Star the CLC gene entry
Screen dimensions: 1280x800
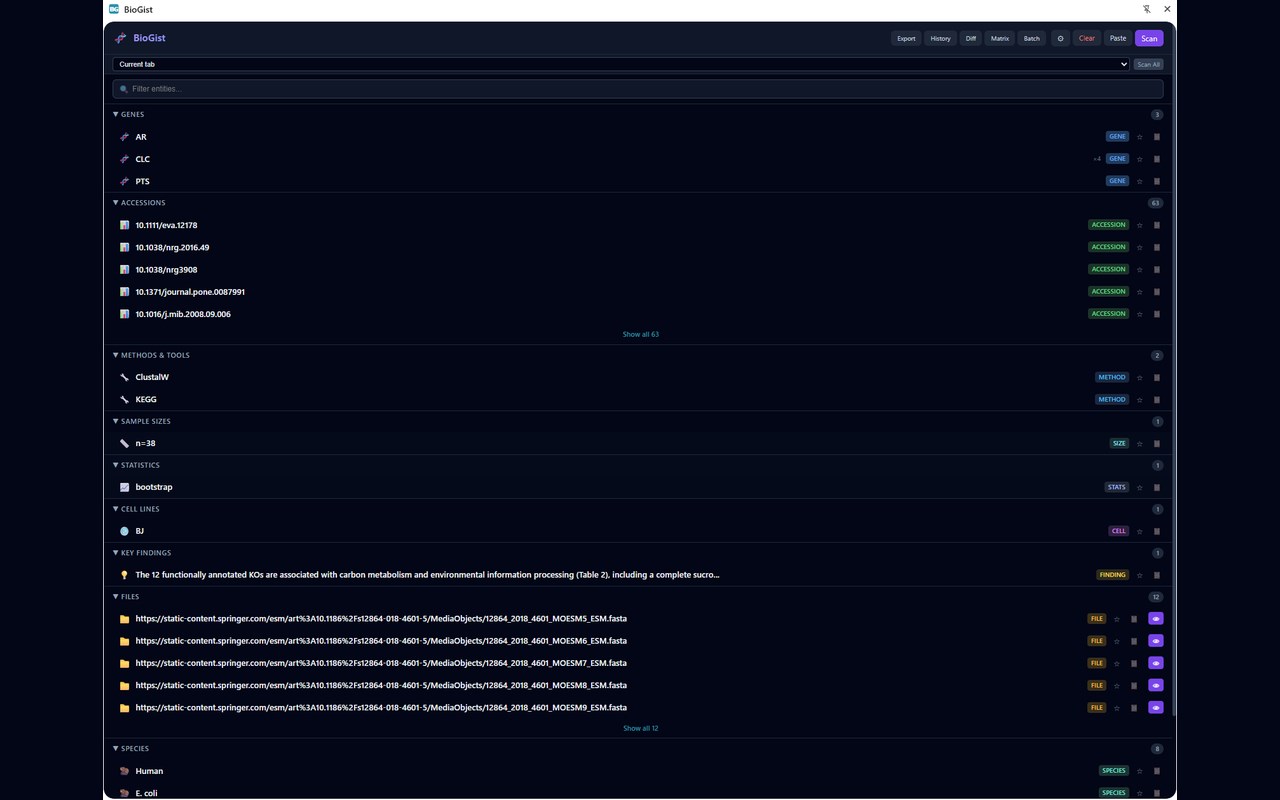click(x=1140, y=159)
